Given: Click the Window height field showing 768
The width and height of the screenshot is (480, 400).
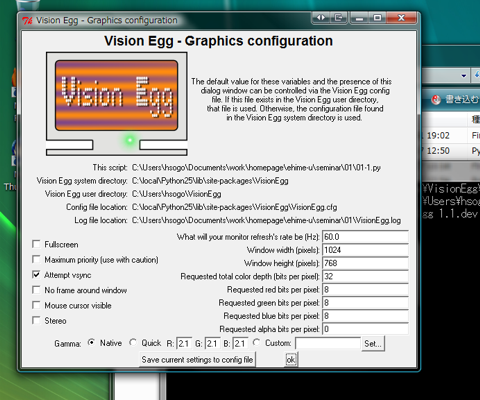Looking at the screenshot, I should (365, 263).
